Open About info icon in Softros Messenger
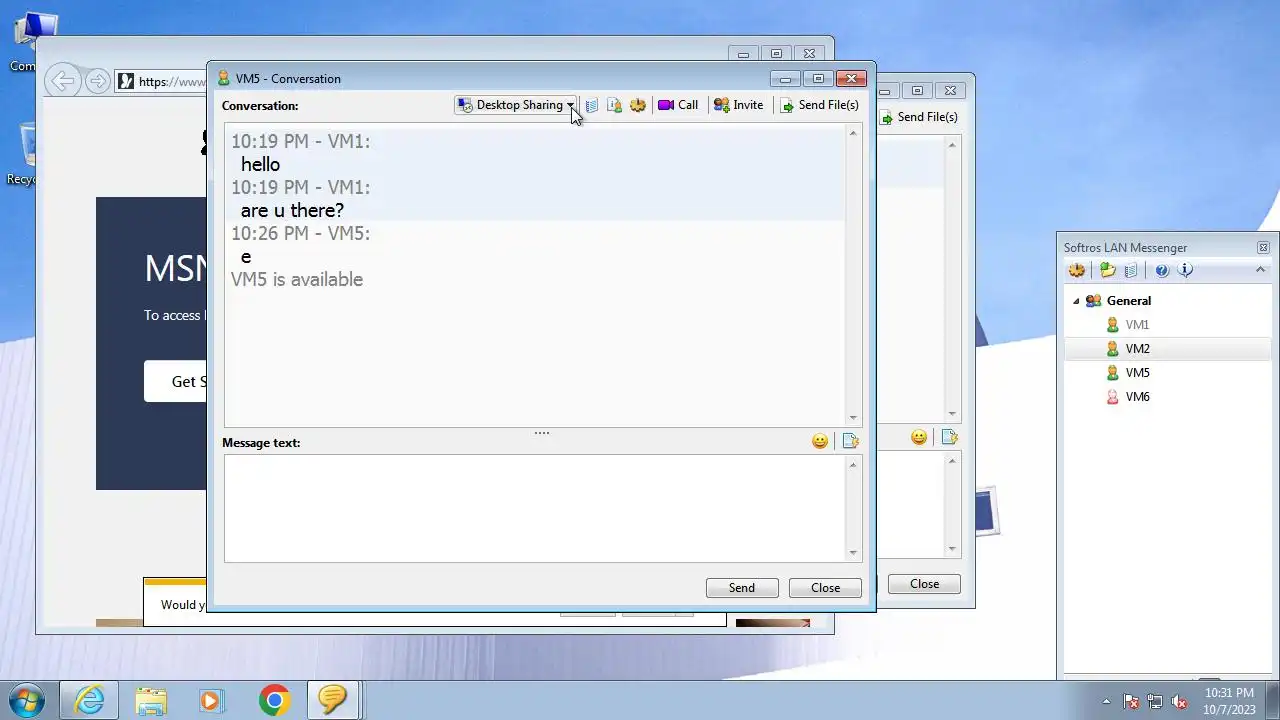 (1185, 270)
